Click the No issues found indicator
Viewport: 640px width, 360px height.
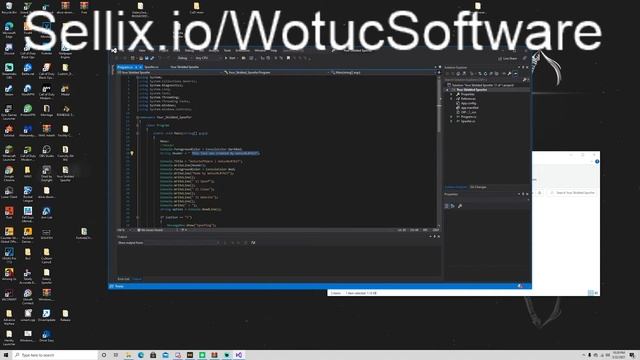[150, 230]
